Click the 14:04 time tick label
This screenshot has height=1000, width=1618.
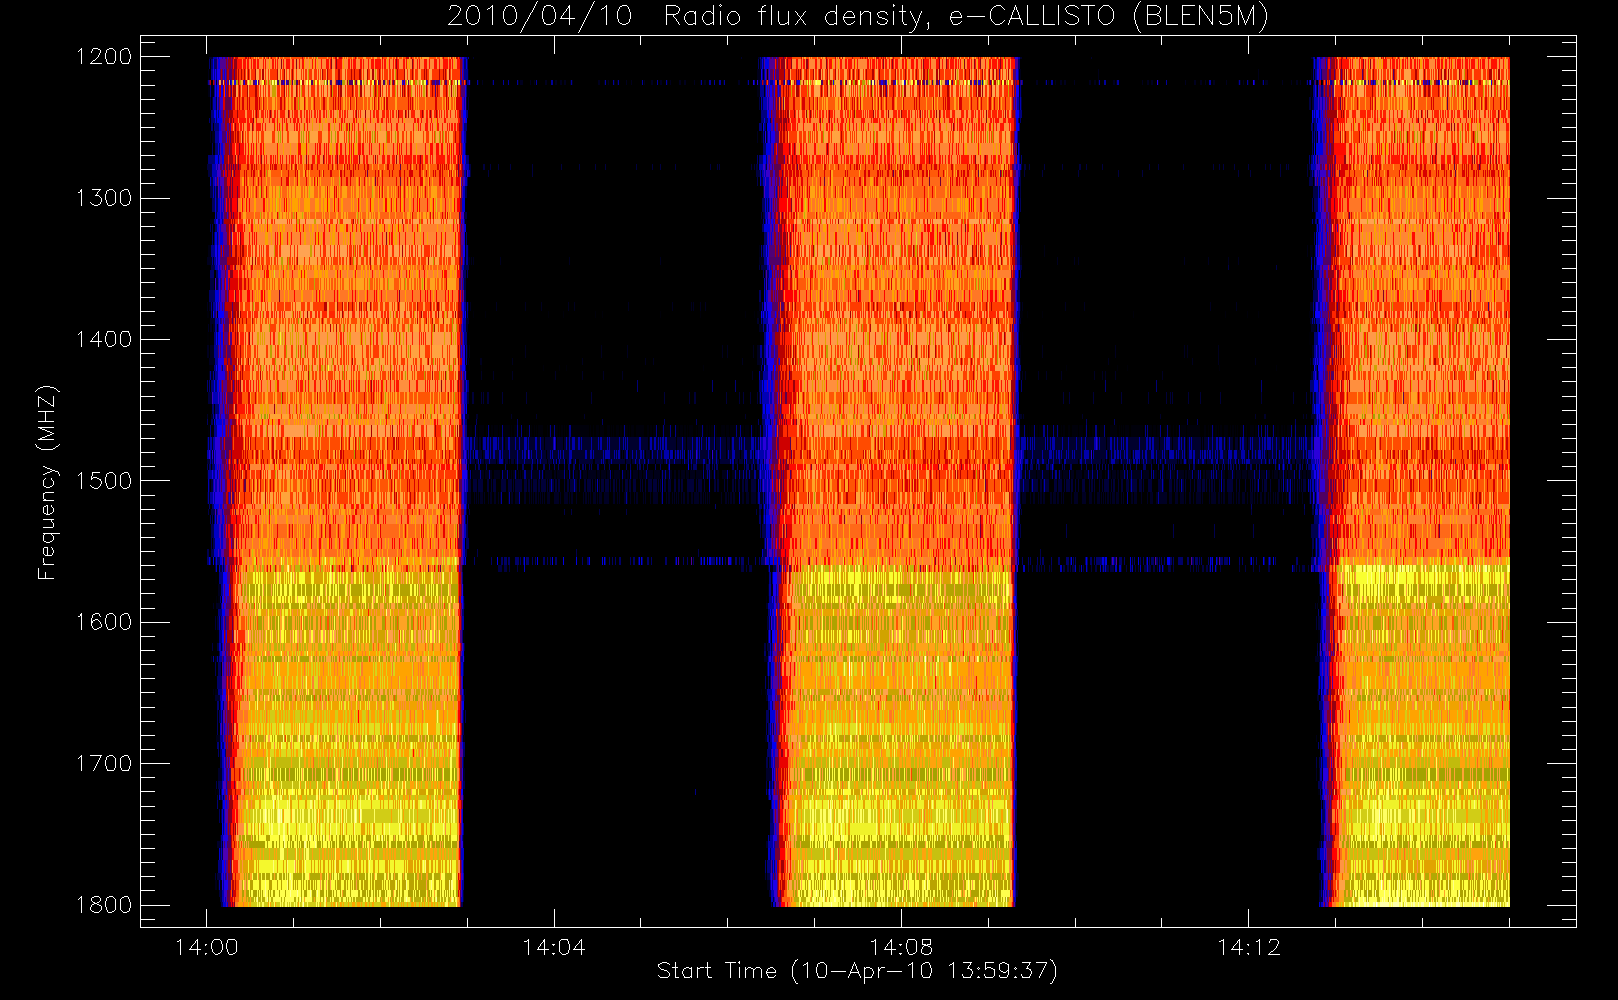click(x=554, y=947)
